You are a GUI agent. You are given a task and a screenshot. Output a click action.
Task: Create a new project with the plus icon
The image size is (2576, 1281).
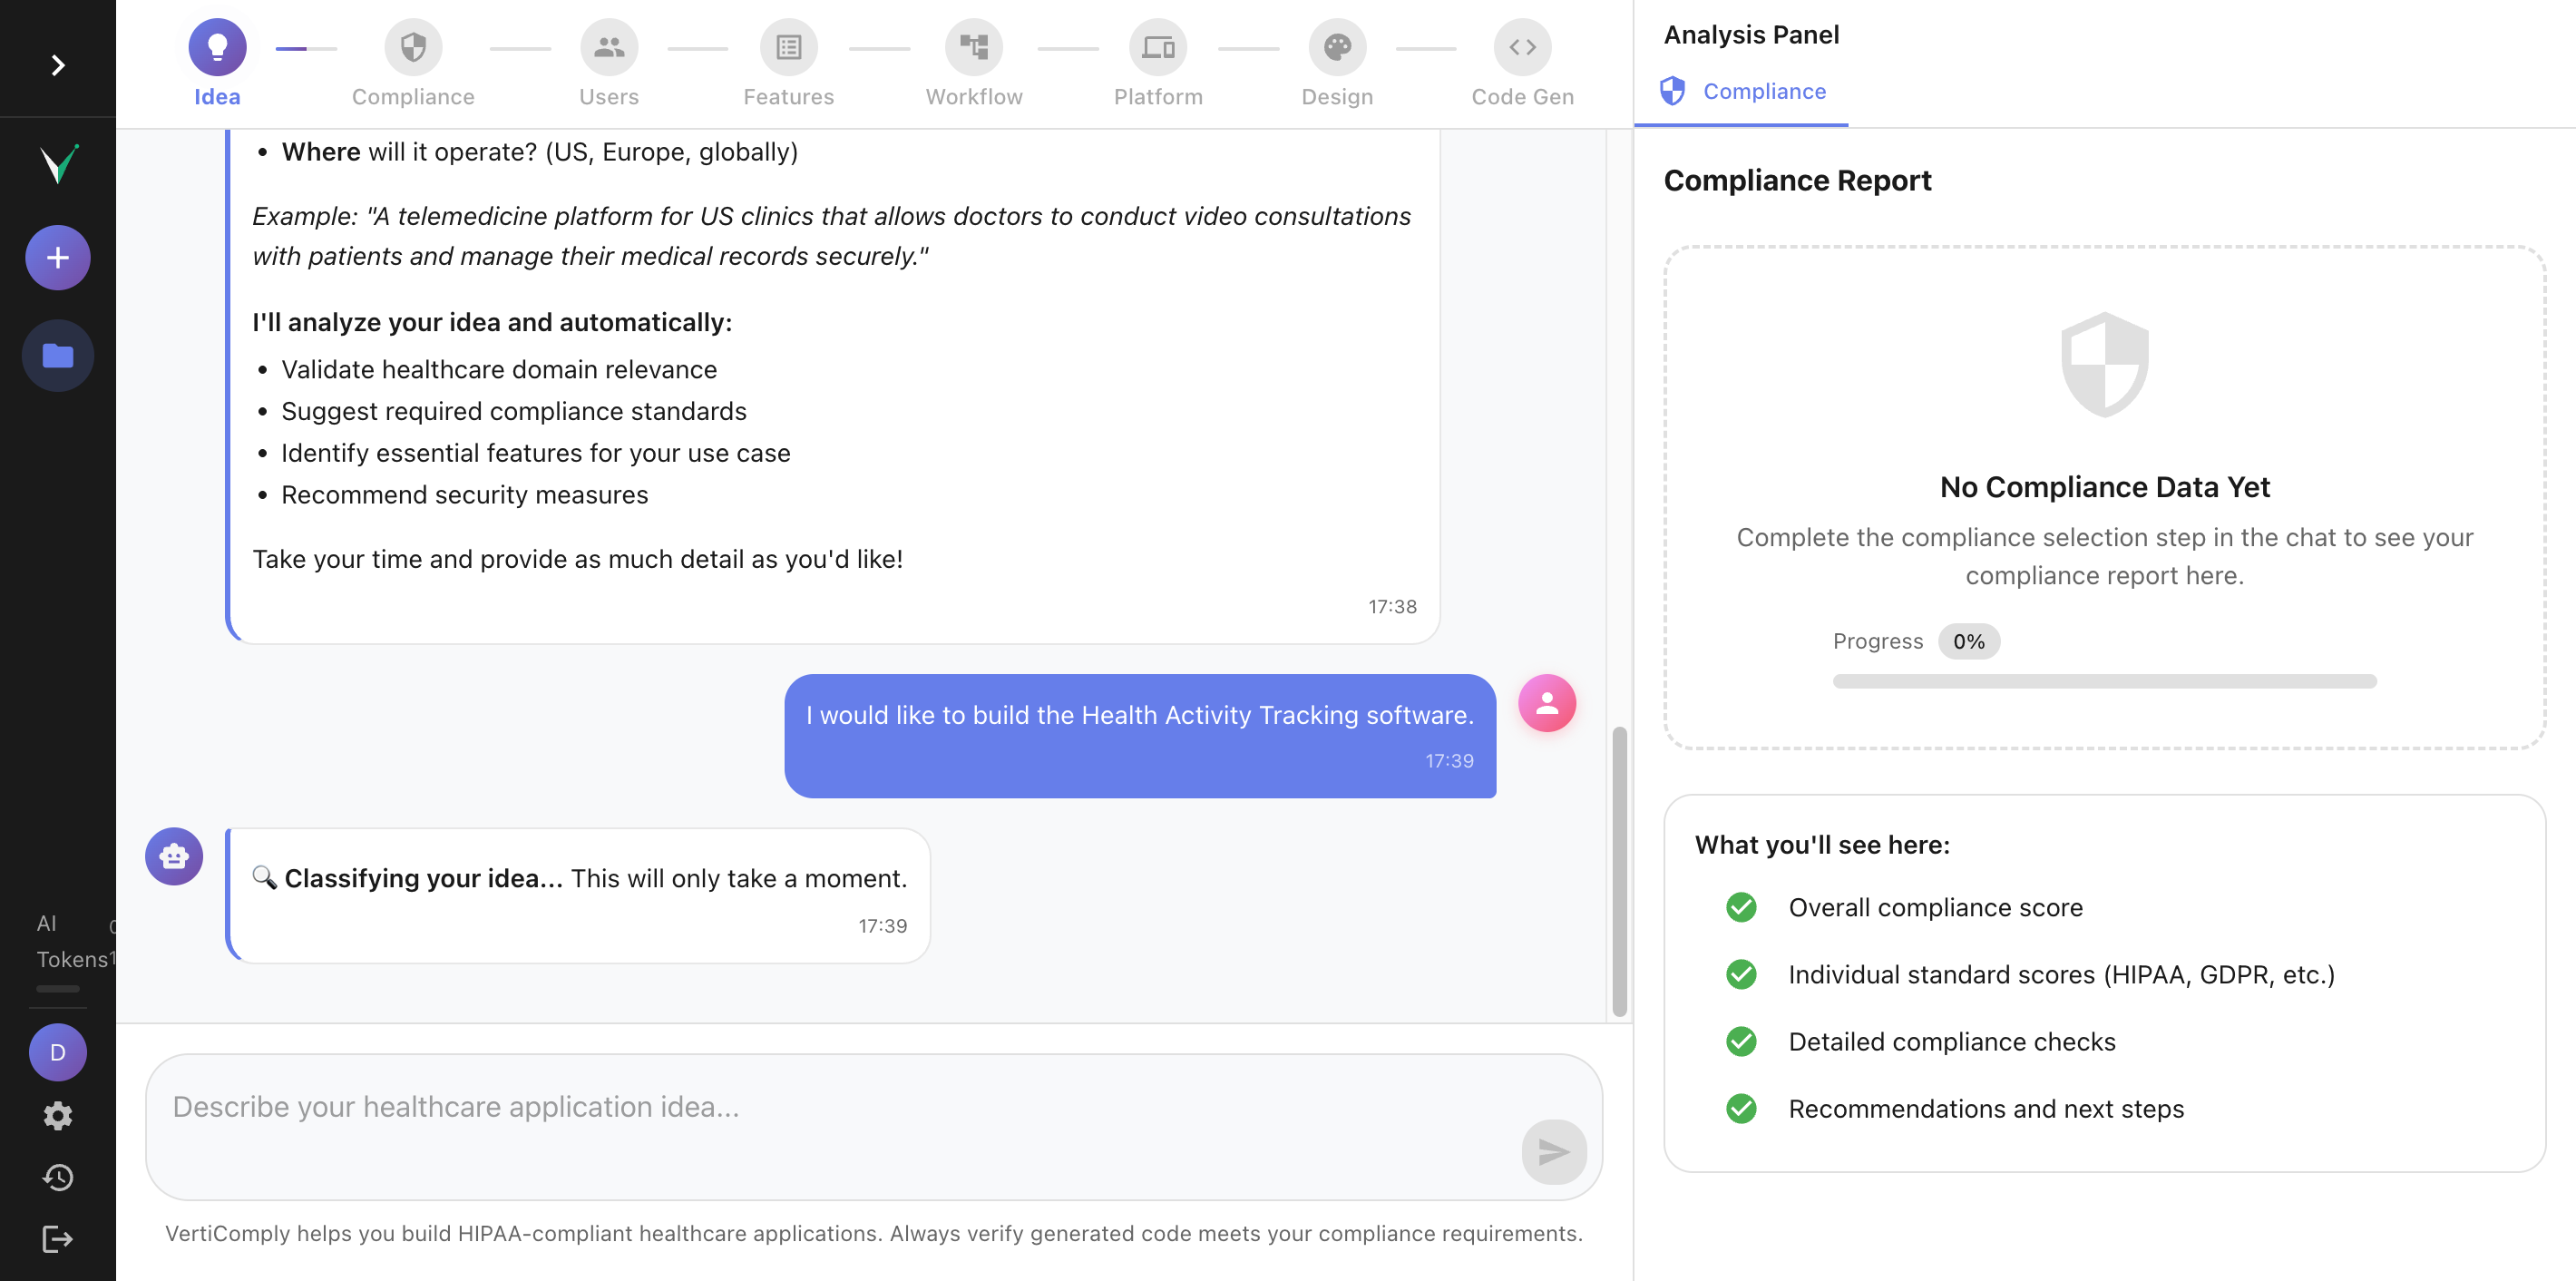coord(57,257)
